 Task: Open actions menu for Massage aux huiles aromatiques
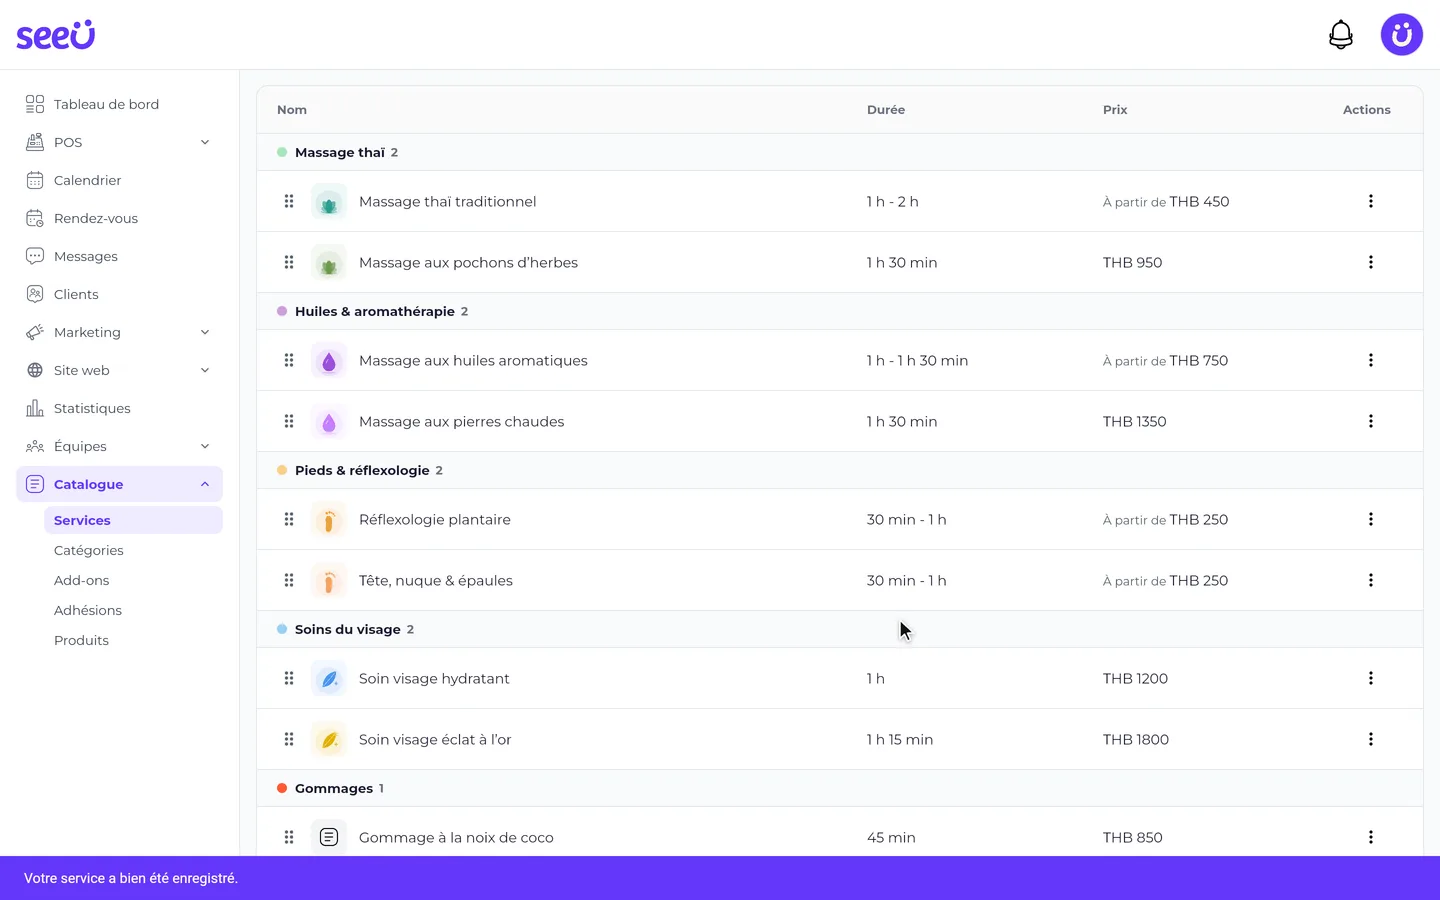coord(1371,360)
